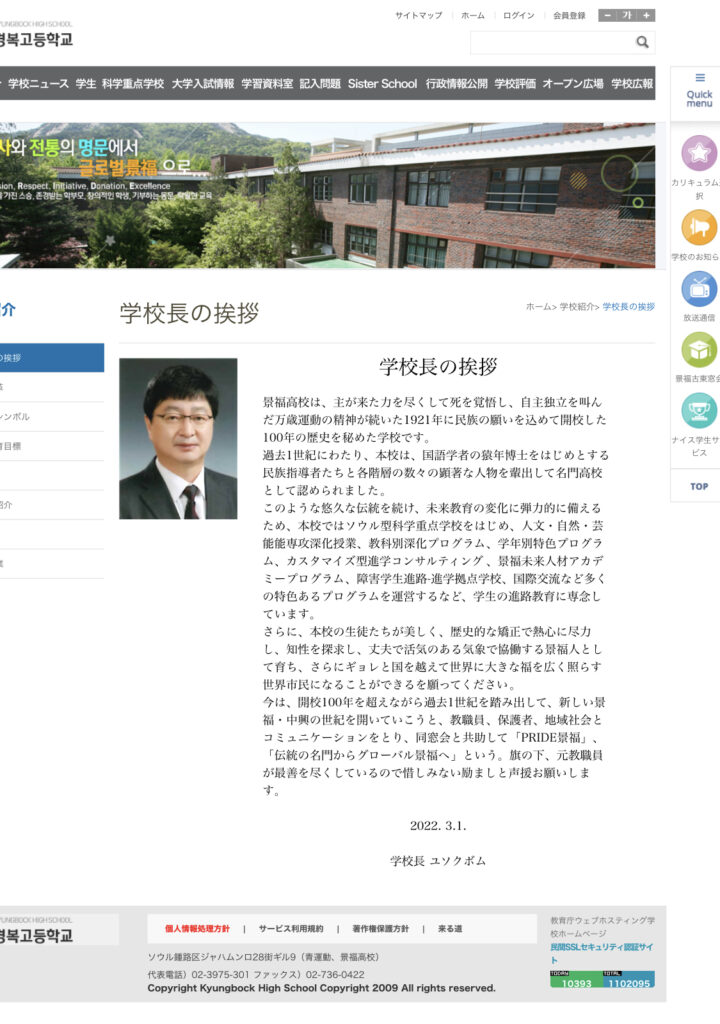
Task: Select the highlighted 挨拶 sidebar item
Action: 52,358
